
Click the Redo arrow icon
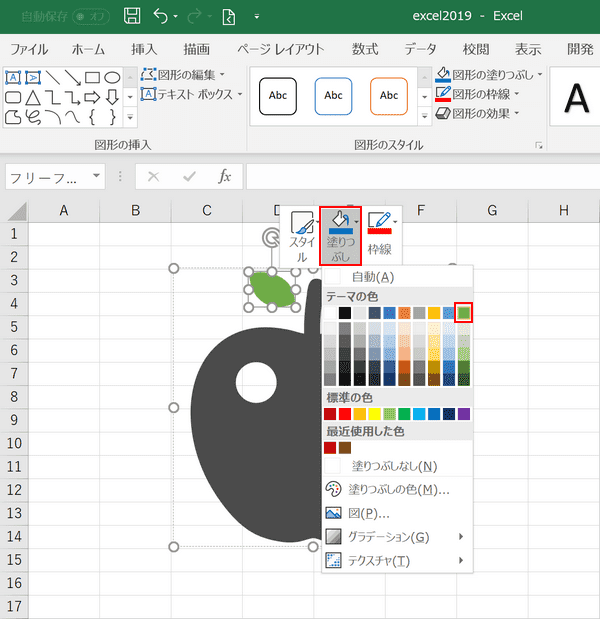[195, 16]
